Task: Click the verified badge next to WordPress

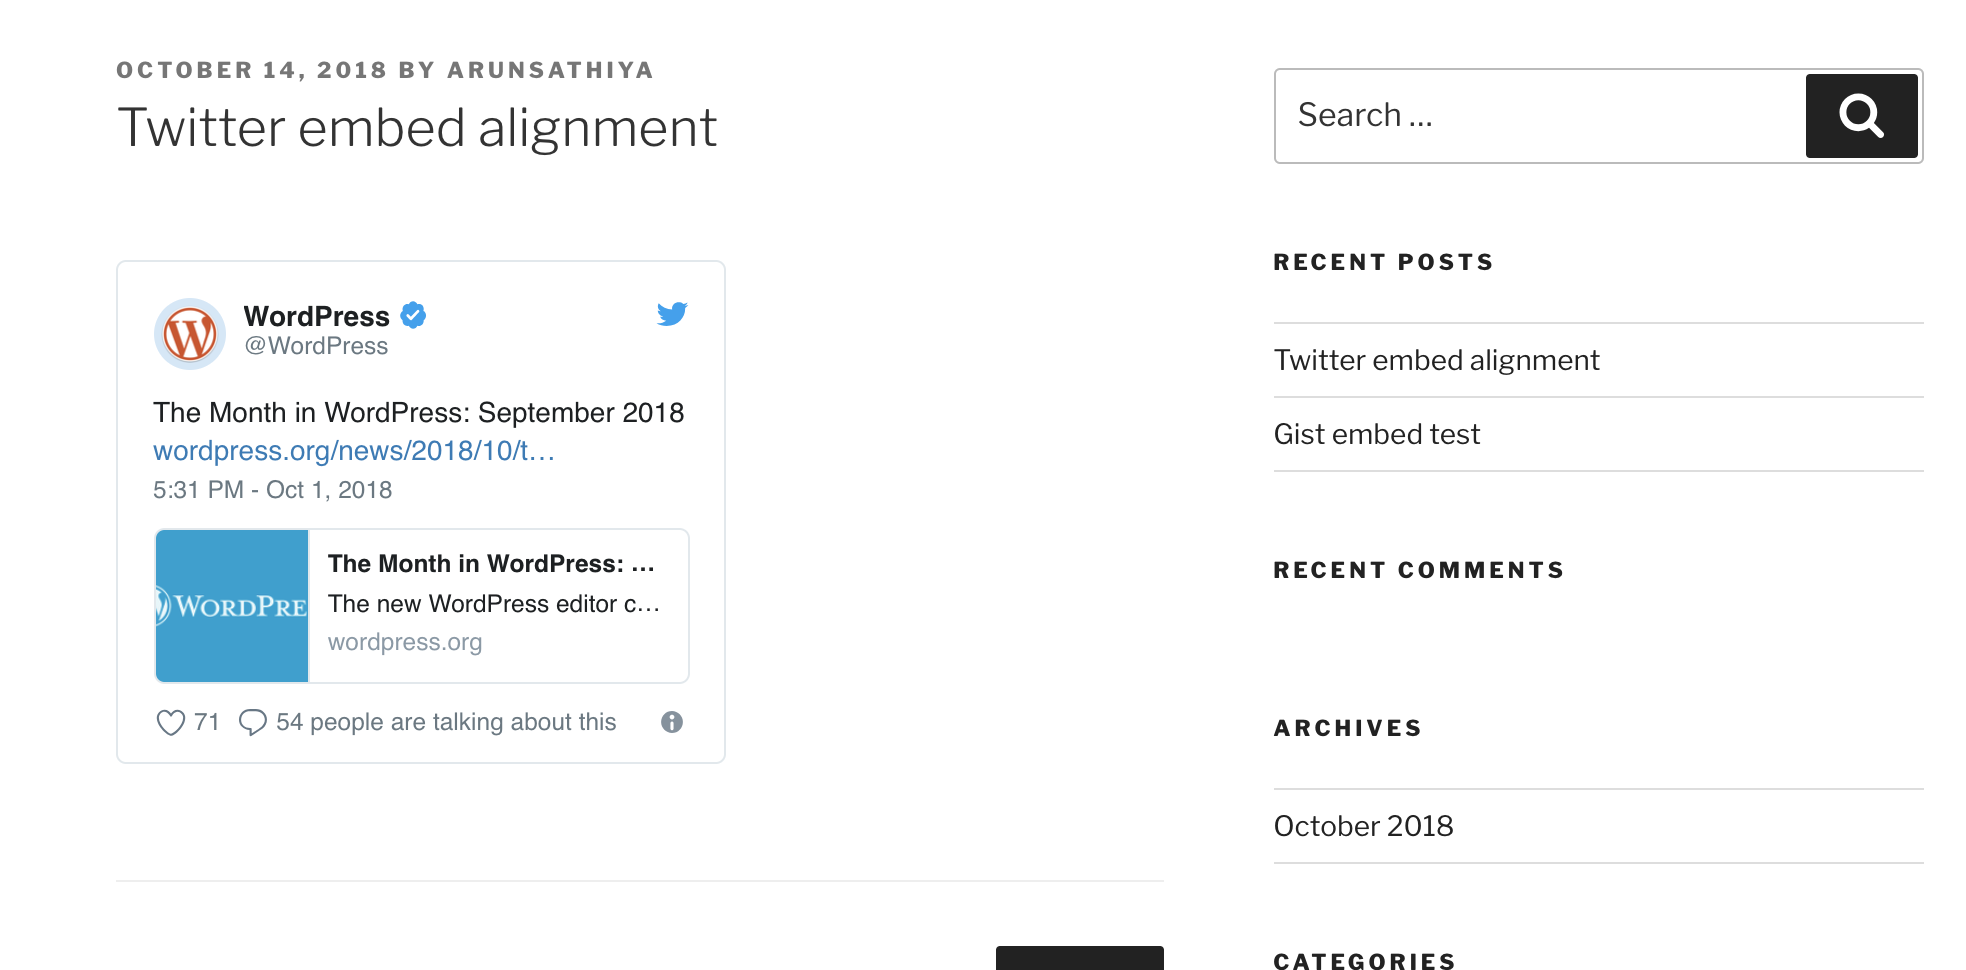Action: click(x=413, y=314)
